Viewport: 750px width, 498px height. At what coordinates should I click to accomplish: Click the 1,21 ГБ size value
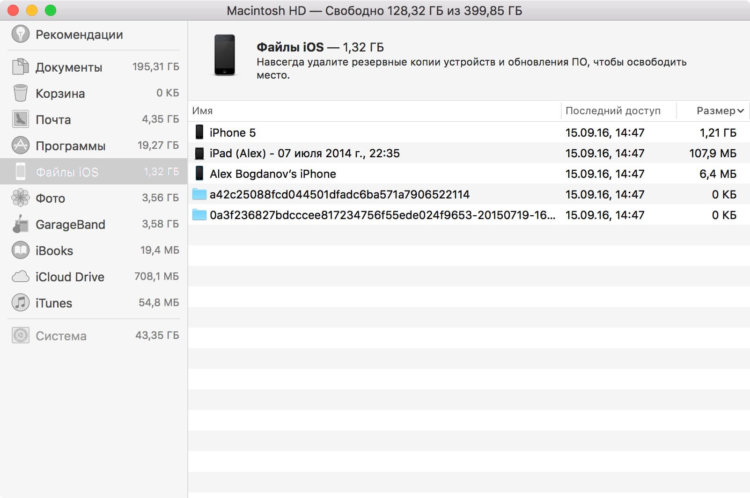click(718, 133)
